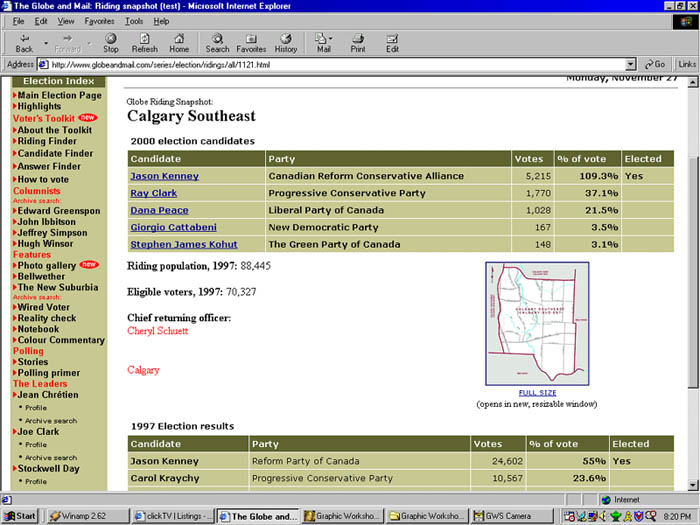Click the Refresh toolbar icon

[145, 43]
